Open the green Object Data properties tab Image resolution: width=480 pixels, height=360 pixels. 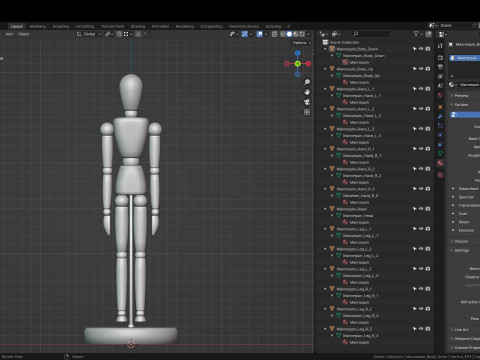(x=440, y=154)
